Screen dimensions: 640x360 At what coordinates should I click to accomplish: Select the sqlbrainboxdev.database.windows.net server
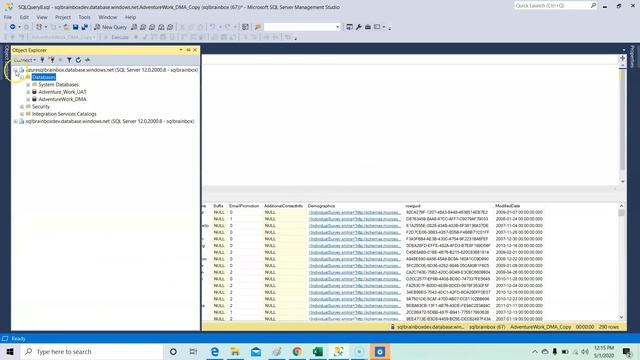pos(110,121)
